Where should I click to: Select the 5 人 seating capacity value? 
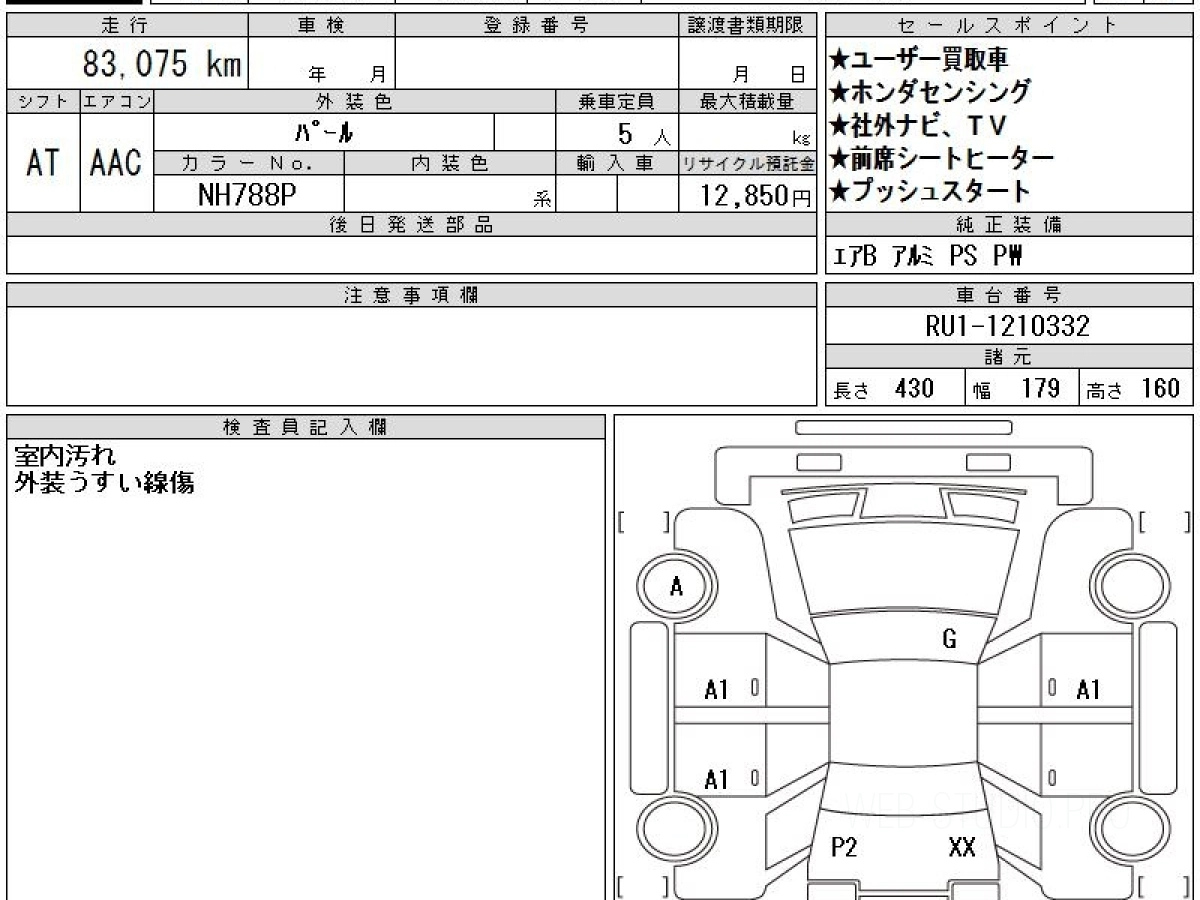(x=644, y=133)
